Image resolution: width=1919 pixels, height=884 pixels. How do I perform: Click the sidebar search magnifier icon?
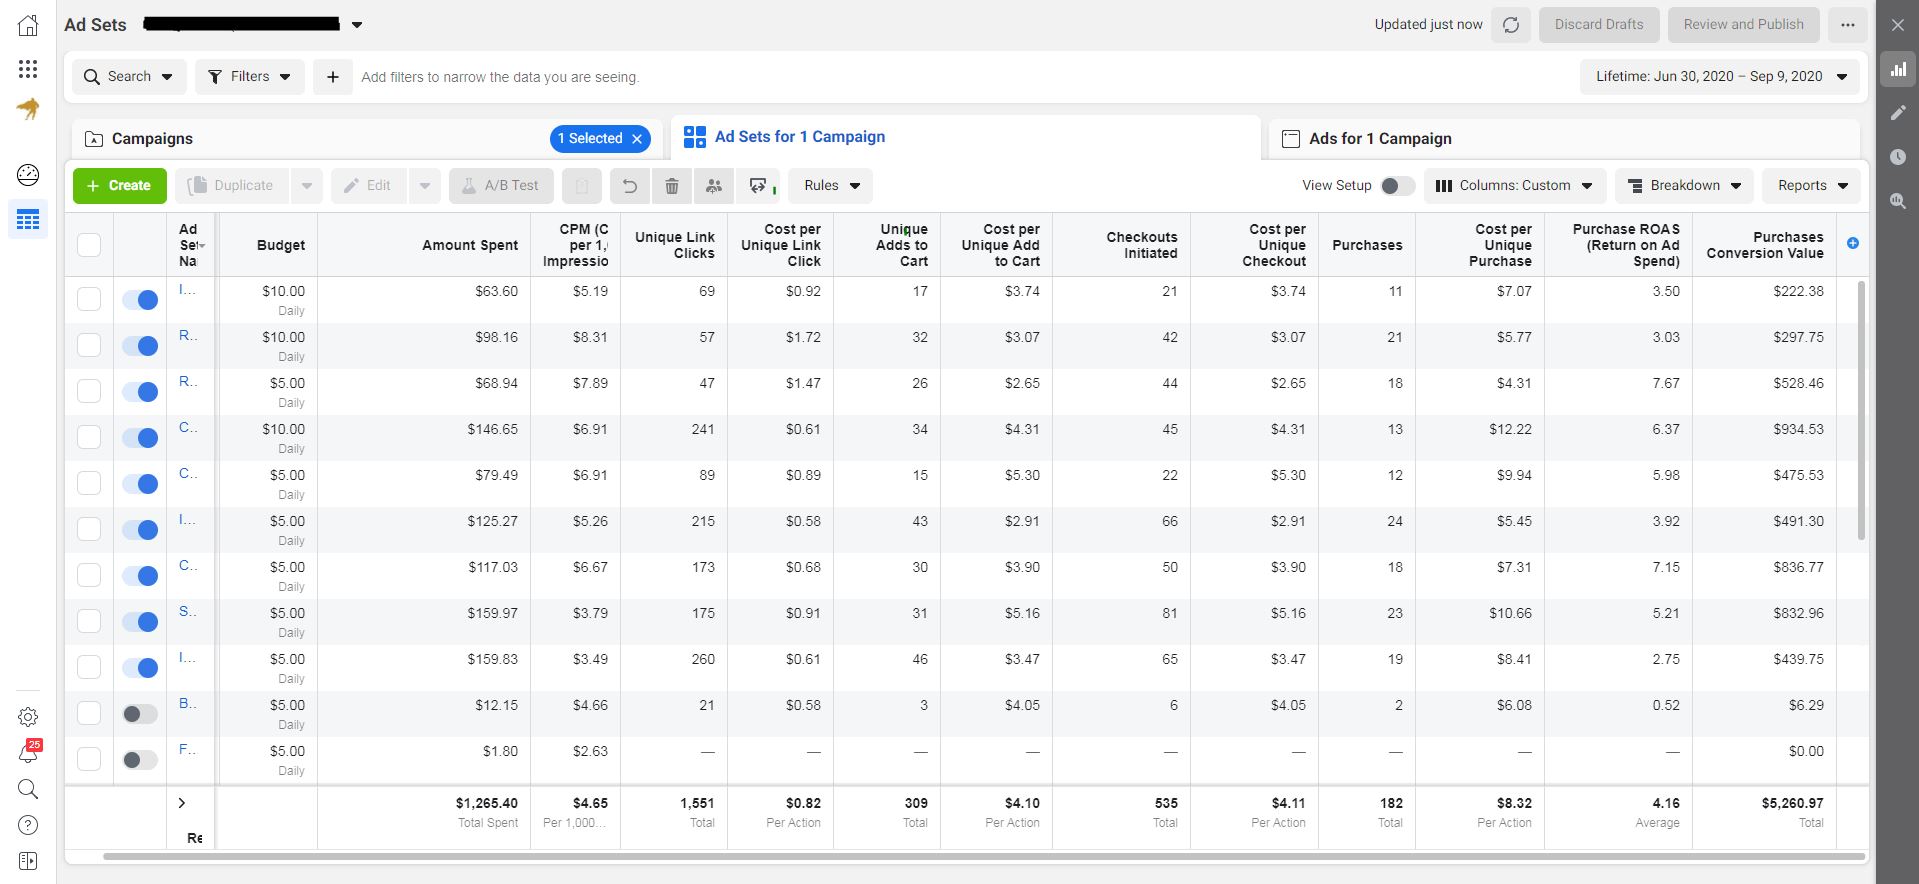click(28, 789)
